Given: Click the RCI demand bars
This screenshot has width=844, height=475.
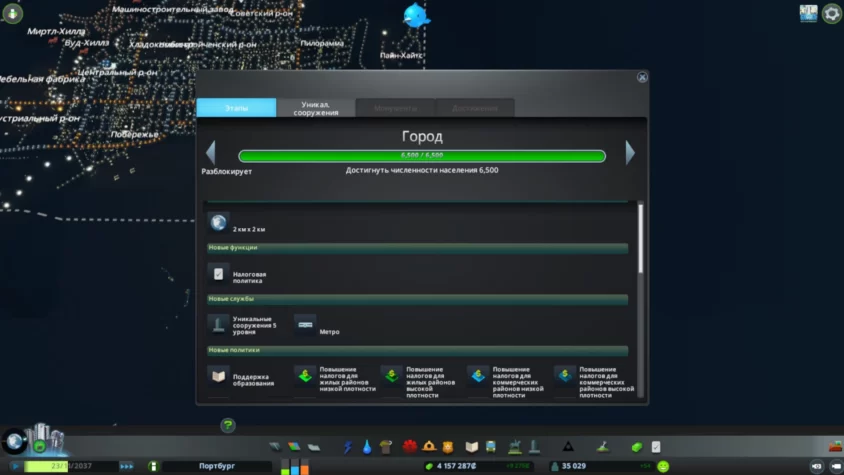Looking at the screenshot, I should click(295, 466).
